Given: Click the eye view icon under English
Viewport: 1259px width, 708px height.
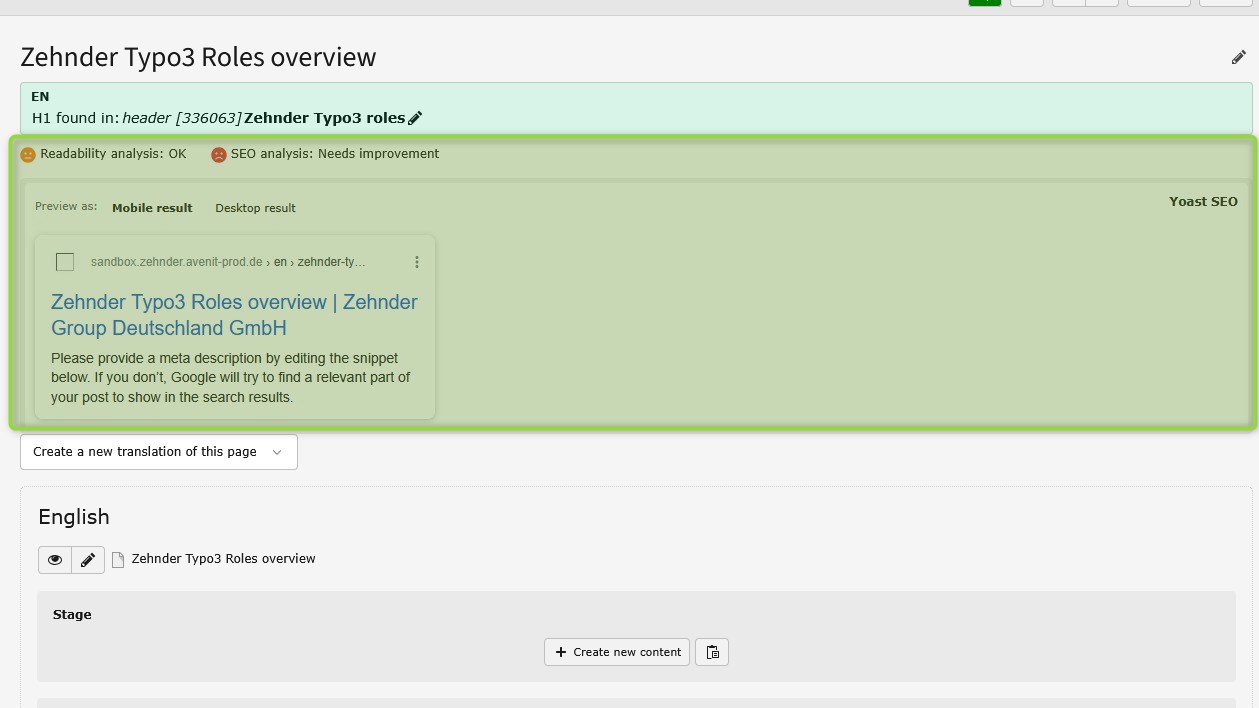Looking at the screenshot, I should coord(55,560).
